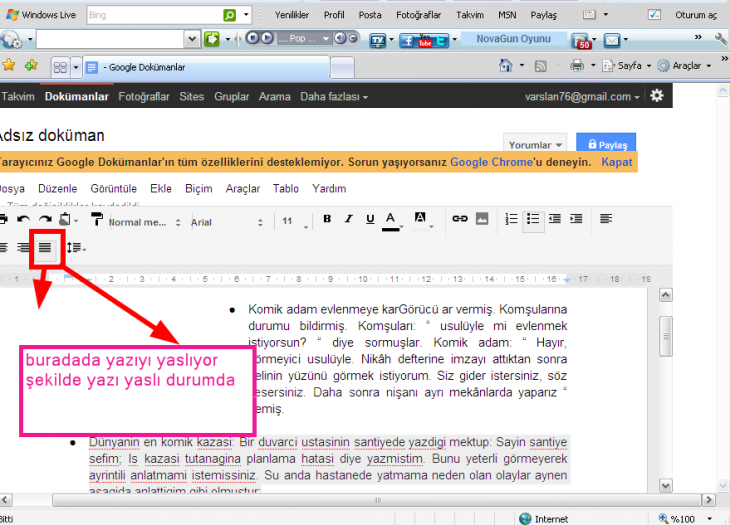Go to the IE home page
This screenshot has height=525, width=730.
(x=505, y=66)
